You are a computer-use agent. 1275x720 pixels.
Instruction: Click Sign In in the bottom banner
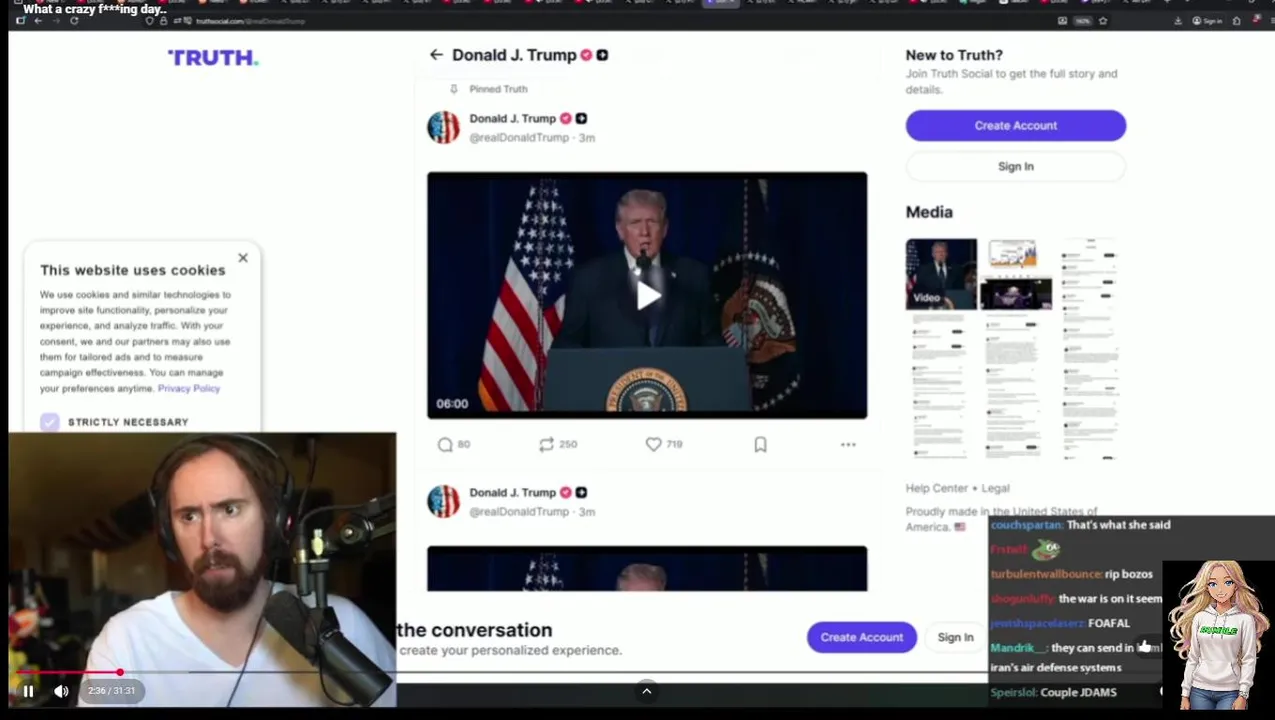[x=955, y=637]
